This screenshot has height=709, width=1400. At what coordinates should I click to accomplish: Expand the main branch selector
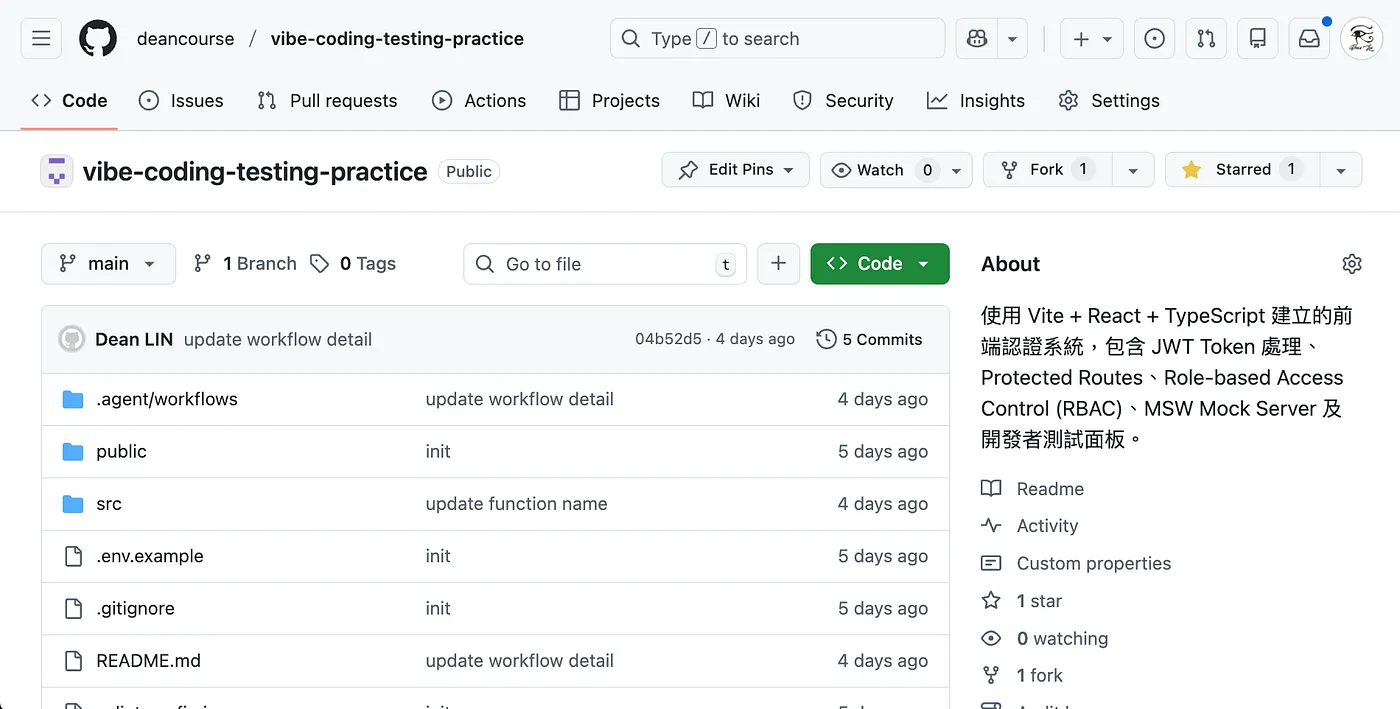[108, 264]
